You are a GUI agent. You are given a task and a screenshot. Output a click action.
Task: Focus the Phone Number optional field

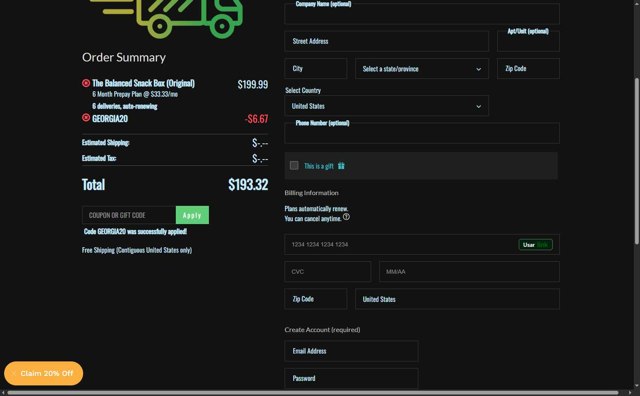point(422,133)
